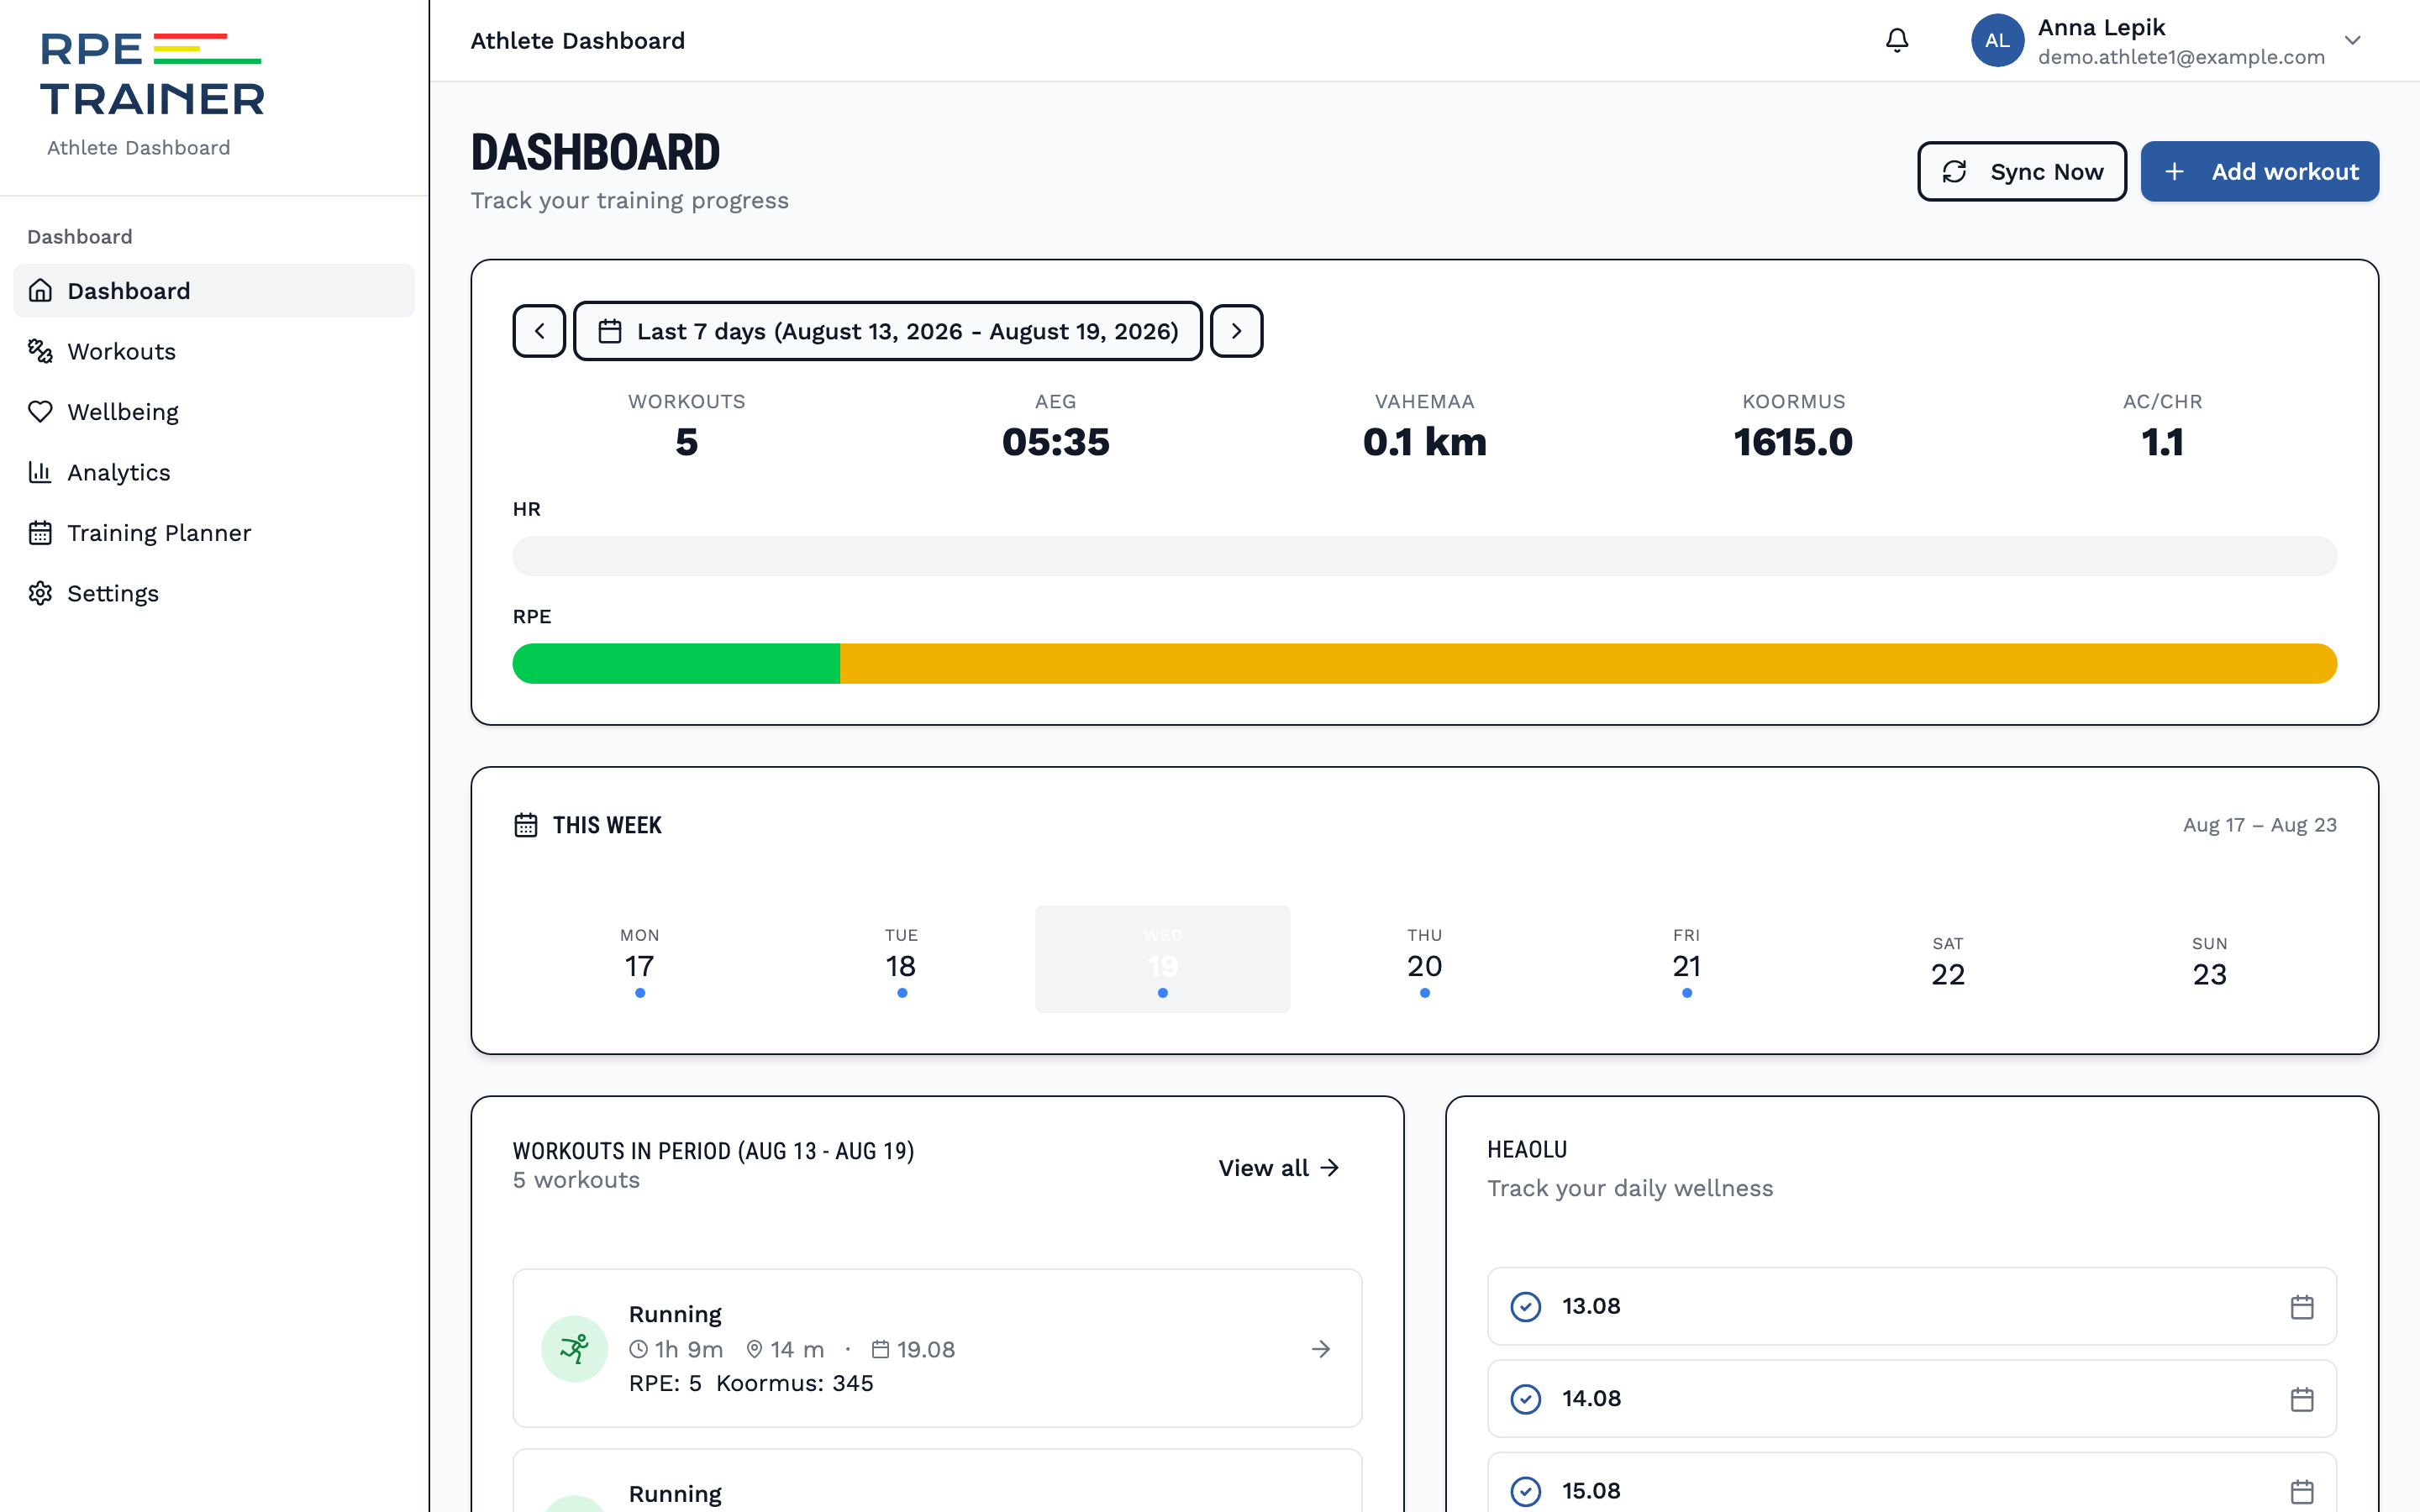Viewport: 2420px width, 1512px height.
Task: Go to Workouts in the sidebar
Action: (x=214, y=351)
